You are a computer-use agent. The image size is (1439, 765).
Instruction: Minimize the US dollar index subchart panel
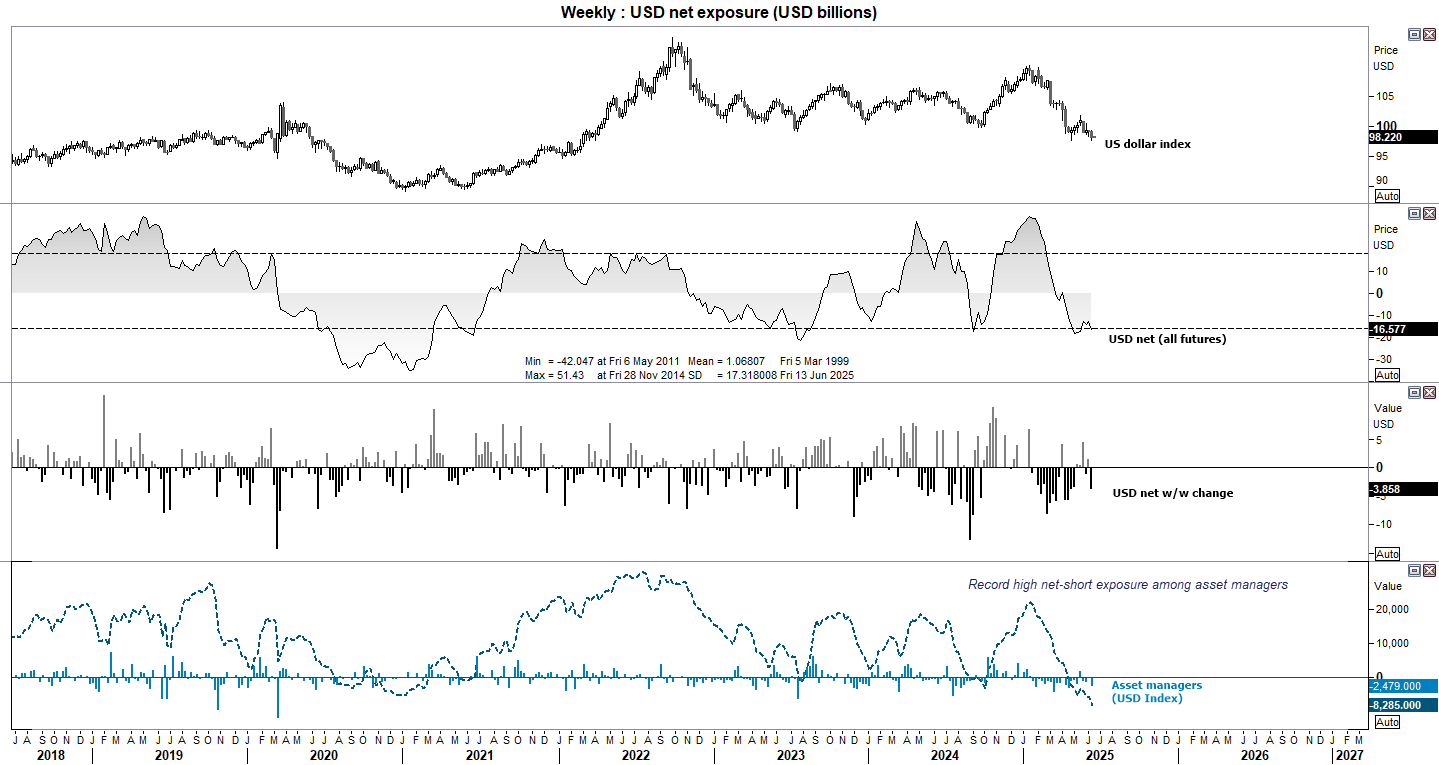click(x=1415, y=33)
